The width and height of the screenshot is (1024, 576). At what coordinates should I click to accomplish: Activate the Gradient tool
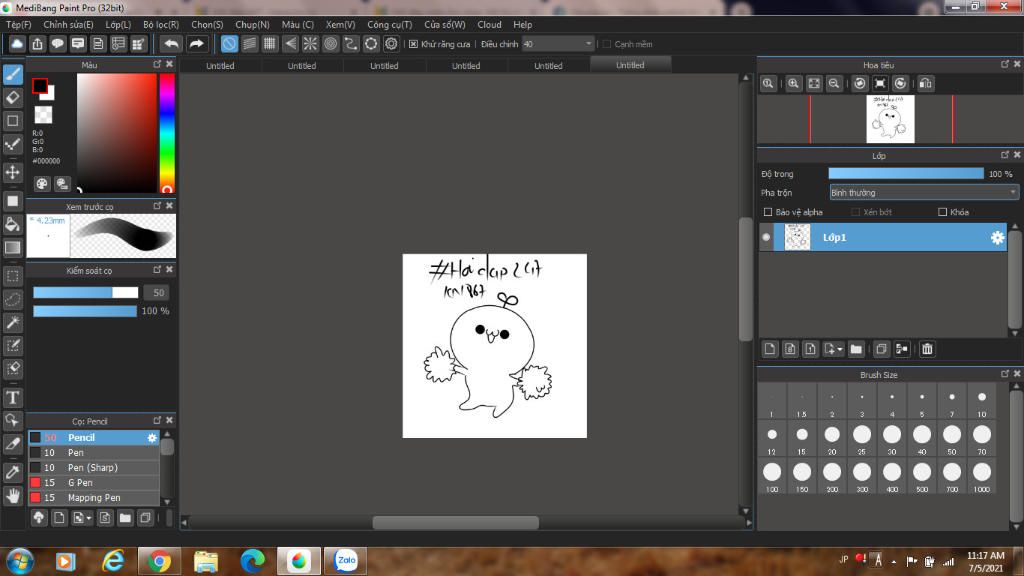(13, 248)
